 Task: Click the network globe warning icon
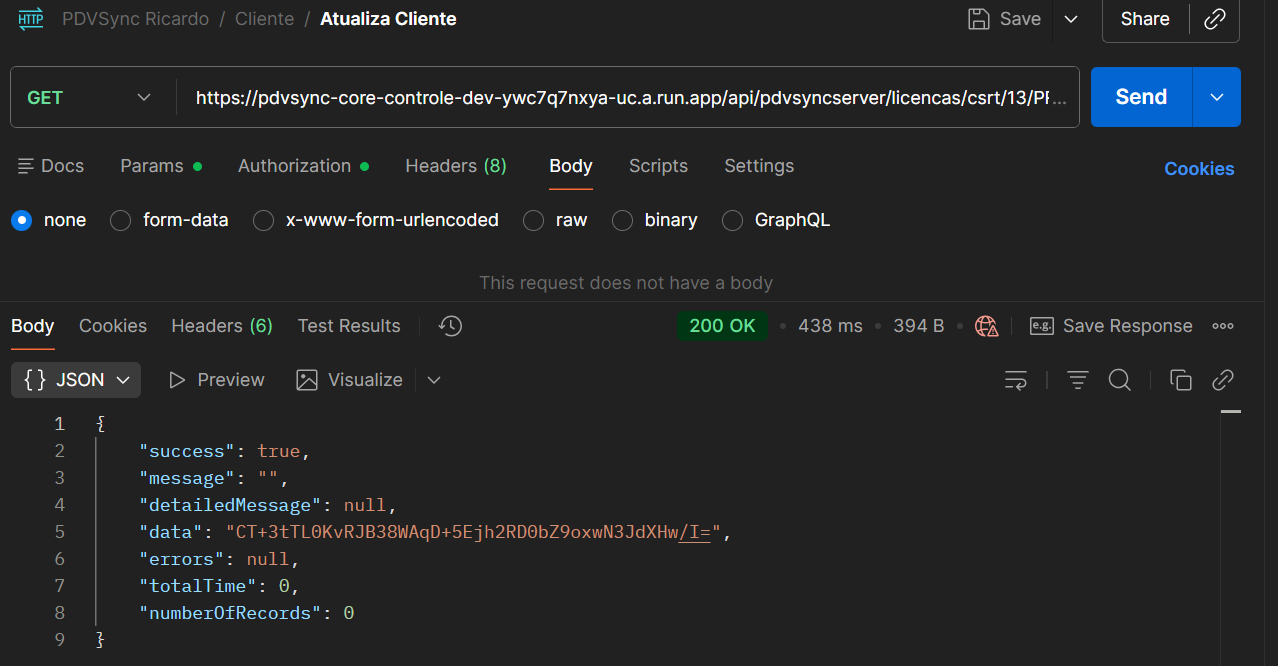(x=987, y=326)
